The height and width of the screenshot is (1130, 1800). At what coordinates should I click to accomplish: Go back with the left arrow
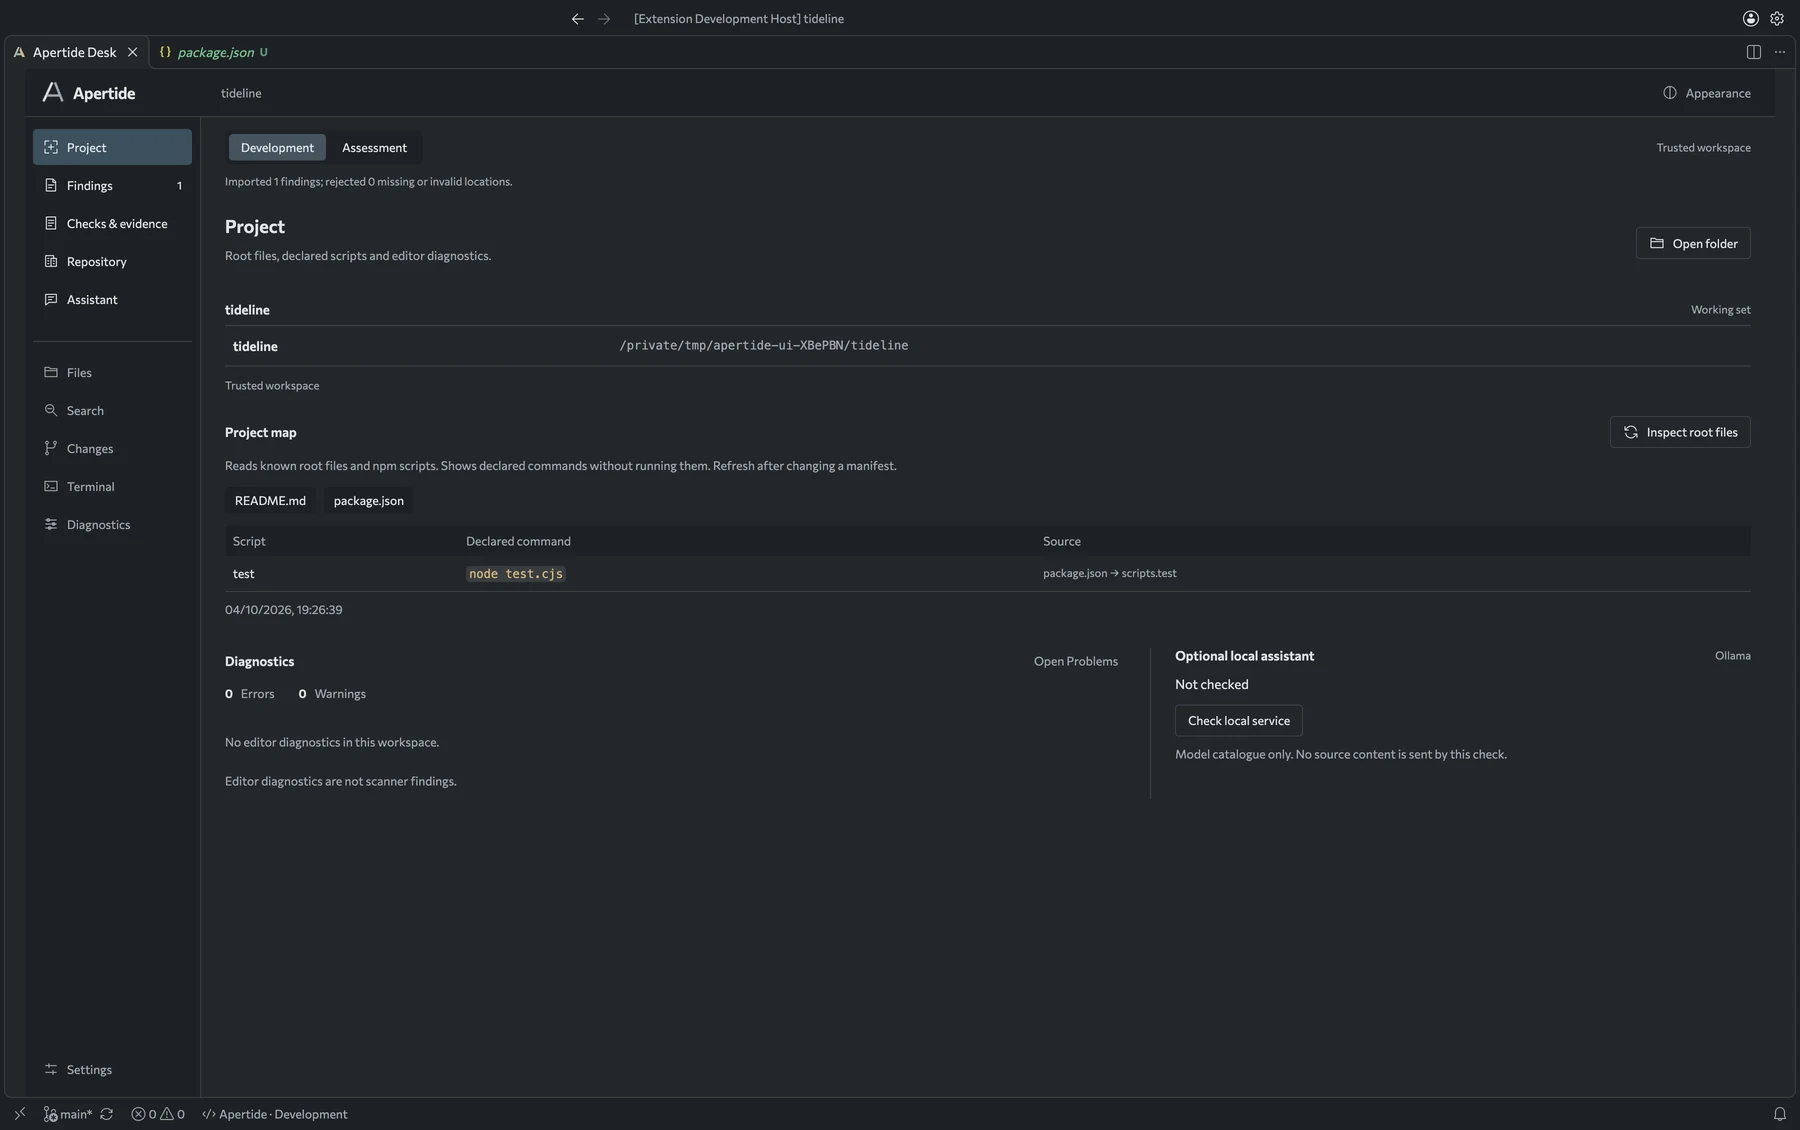tap(577, 19)
